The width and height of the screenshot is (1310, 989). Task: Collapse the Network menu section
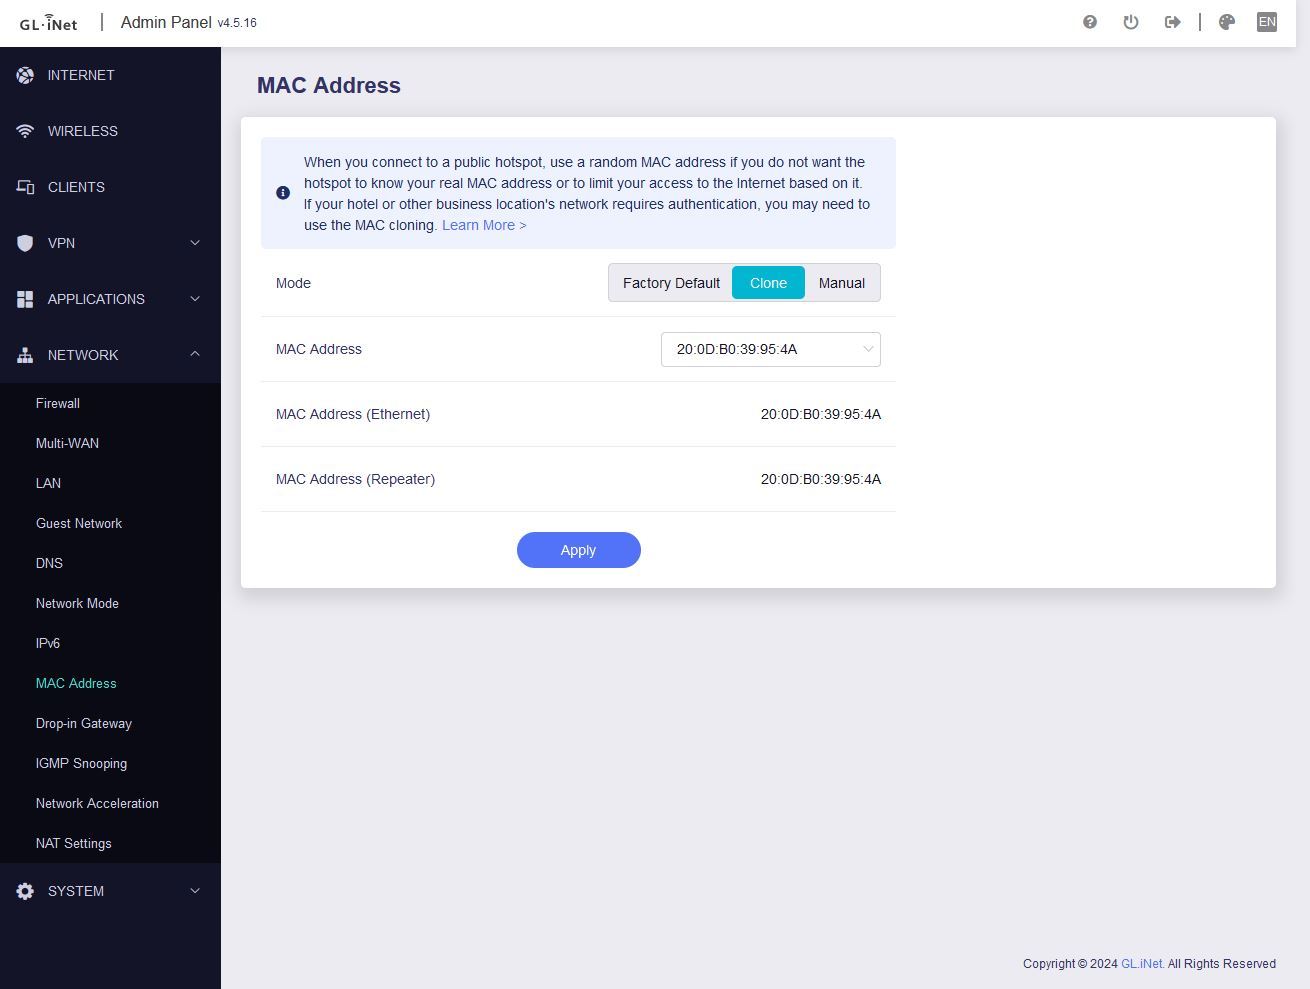[x=110, y=355]
